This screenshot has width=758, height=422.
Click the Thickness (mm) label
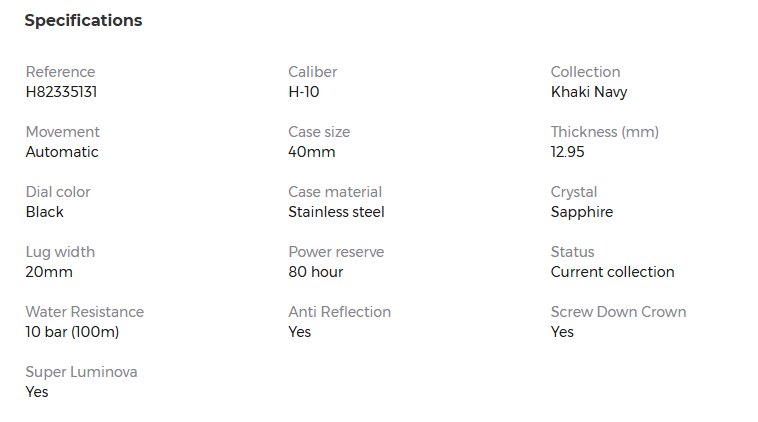point(604,132)
